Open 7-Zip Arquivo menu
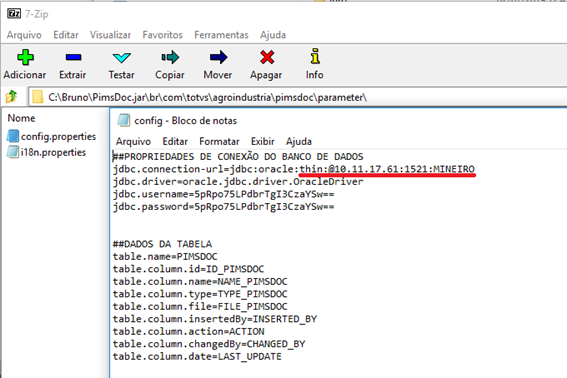Image resolution: width=567 pixels, height=378 pixels. 24,35
